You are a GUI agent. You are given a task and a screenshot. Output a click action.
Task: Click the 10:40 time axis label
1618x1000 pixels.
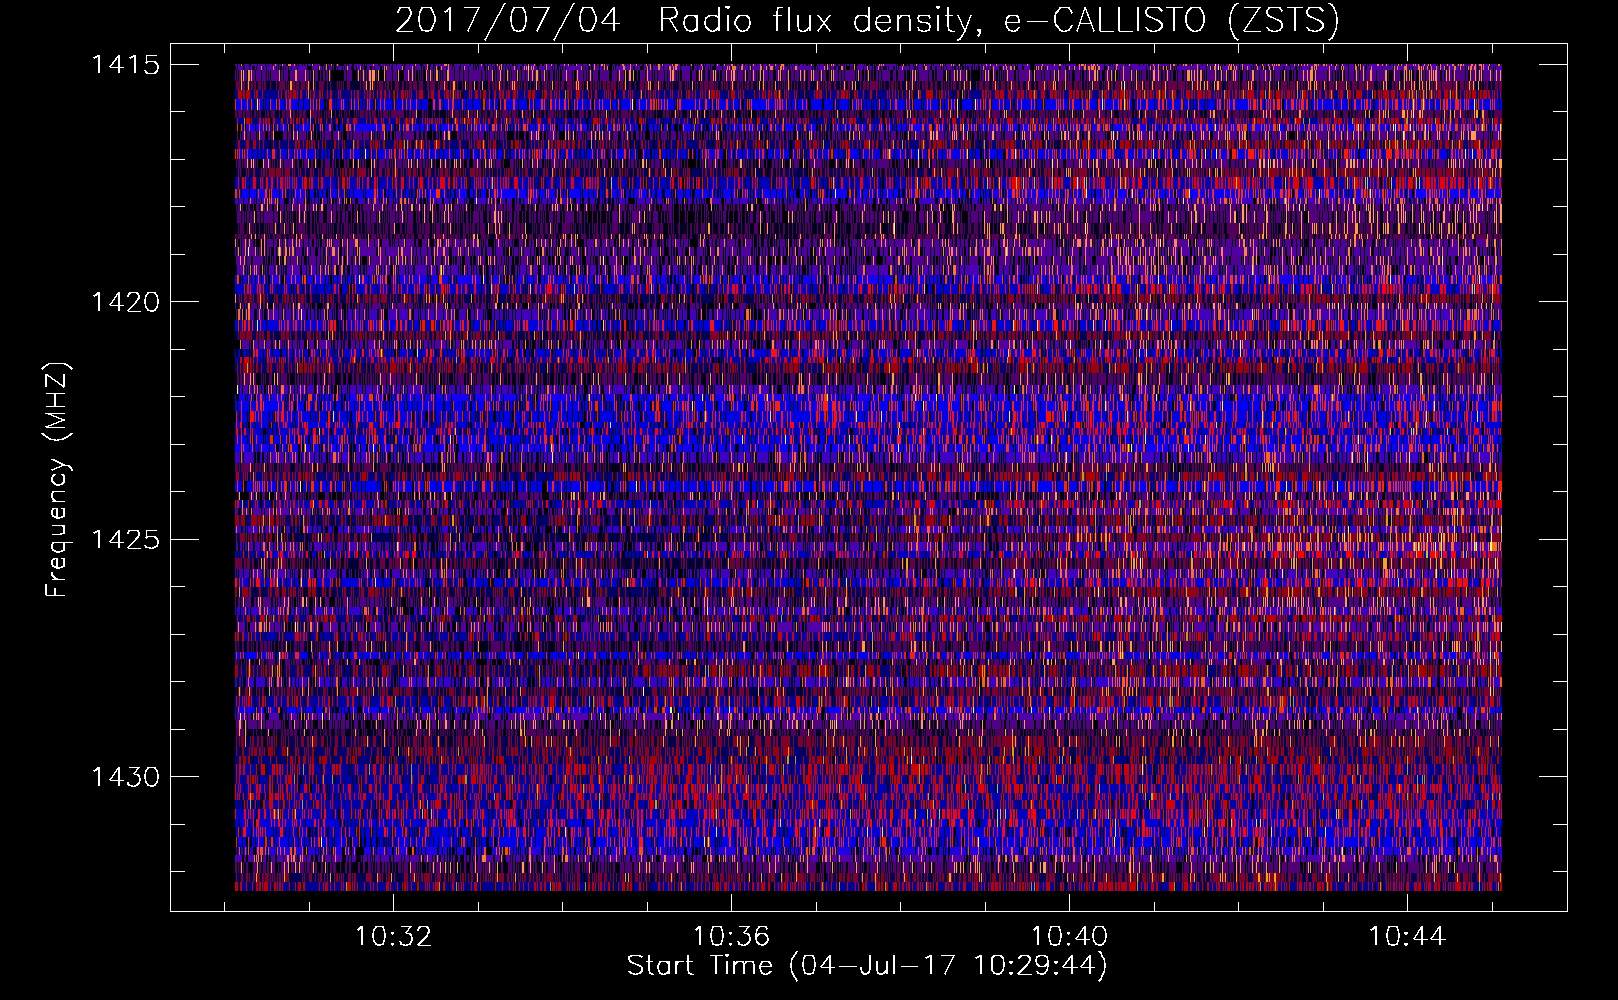point(1070,937)
